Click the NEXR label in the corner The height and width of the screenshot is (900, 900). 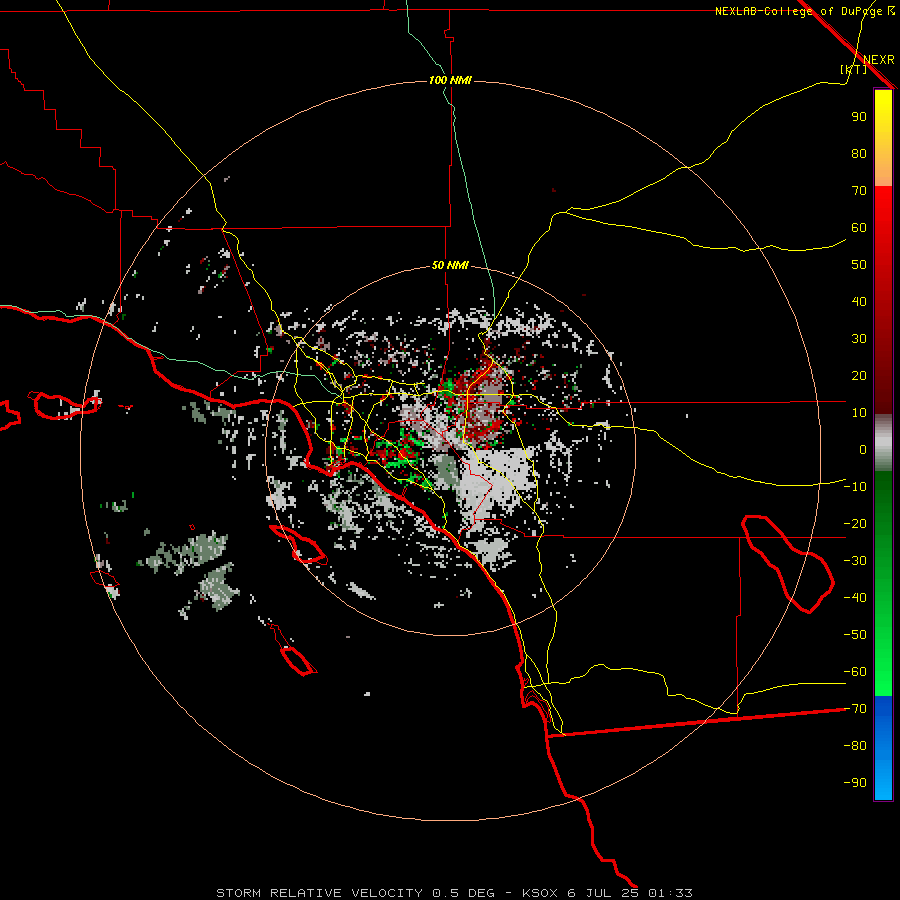click(x=878, y=59)
